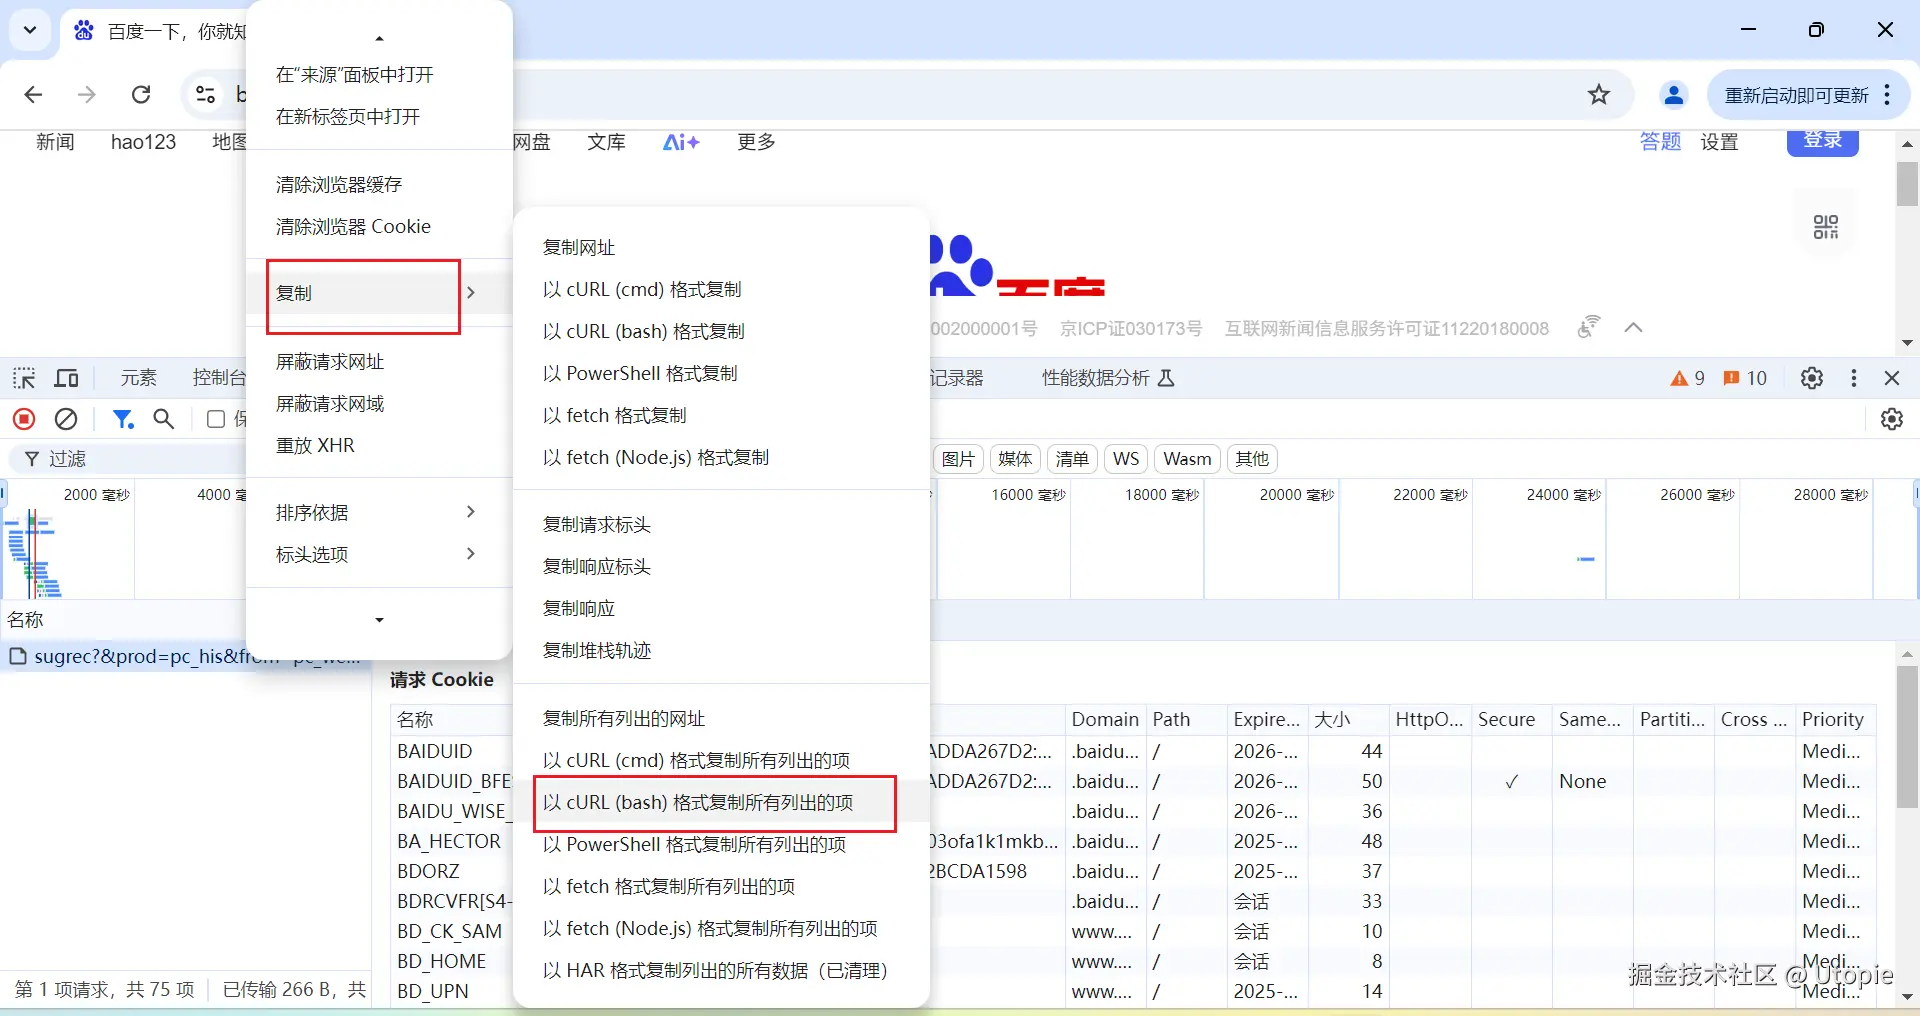Screen dimensions: 1920x1016
Task: Reload the current page
Action: (141, 95)
